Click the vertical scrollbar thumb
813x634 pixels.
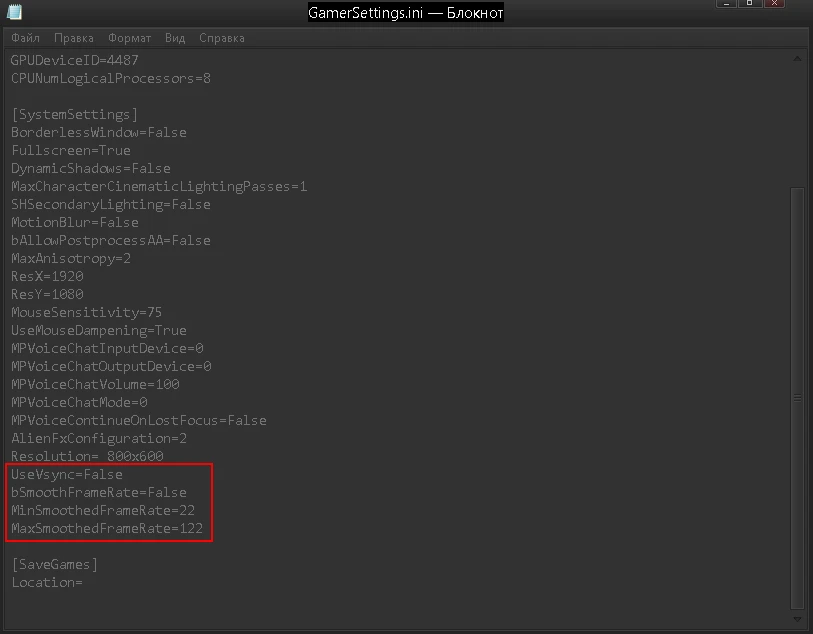pyautogui.click(x=797, y=398)
